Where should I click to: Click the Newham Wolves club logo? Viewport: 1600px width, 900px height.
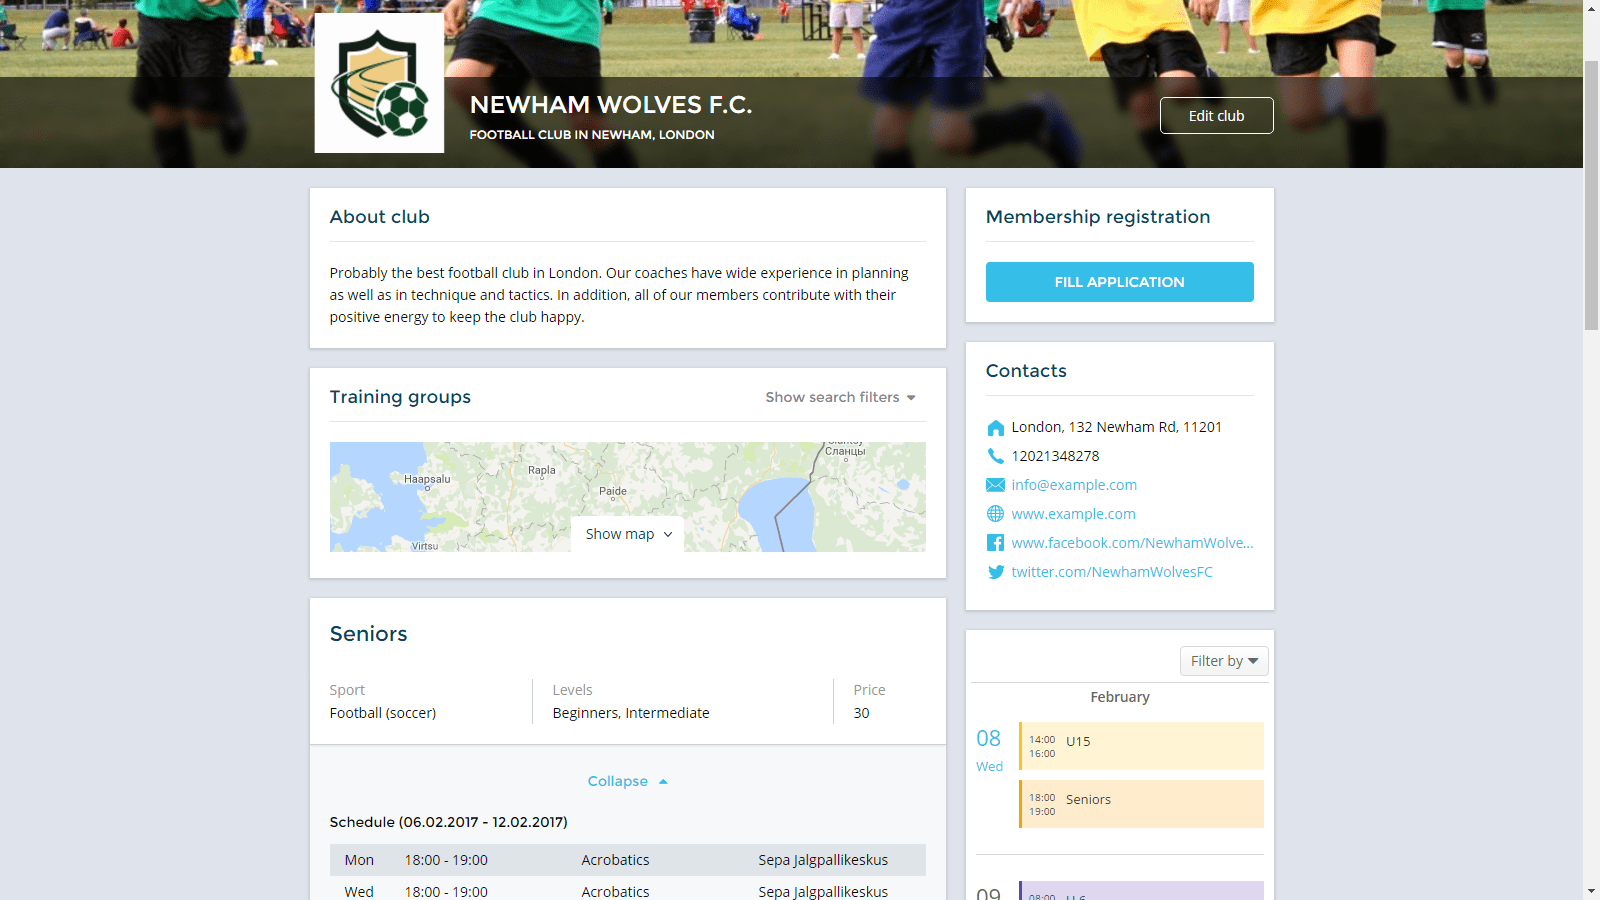click(379, 83)
